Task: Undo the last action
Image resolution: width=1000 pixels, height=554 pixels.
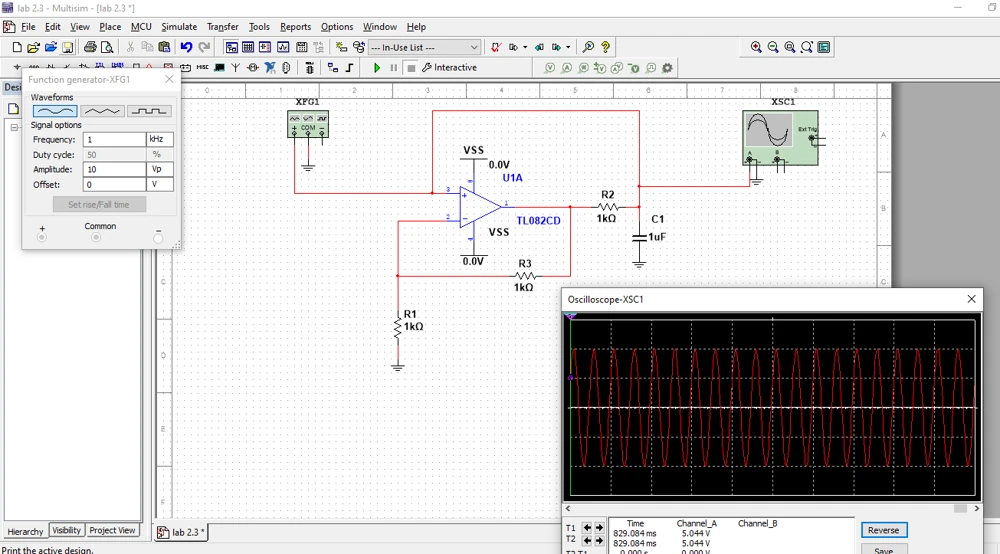Action: 186,47
